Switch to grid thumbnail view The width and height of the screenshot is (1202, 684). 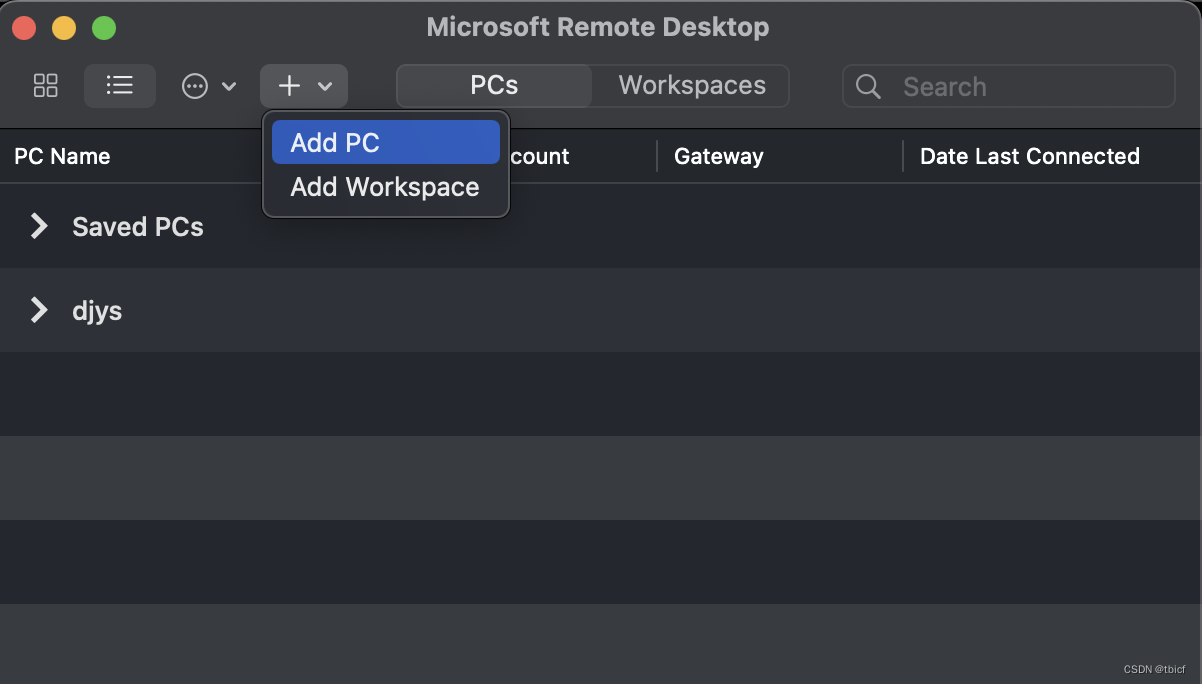pos(46,86)
